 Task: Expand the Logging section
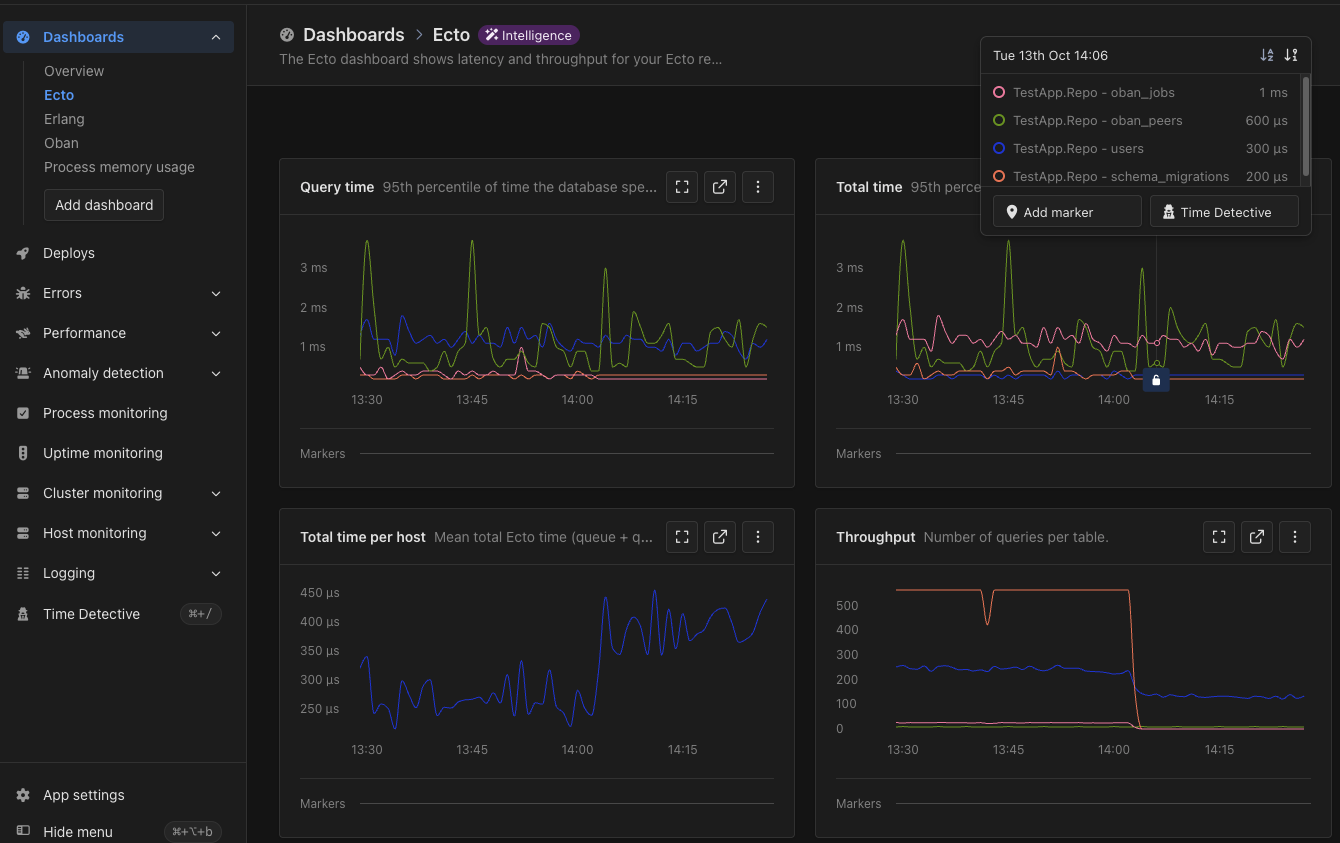pos(216,573)
